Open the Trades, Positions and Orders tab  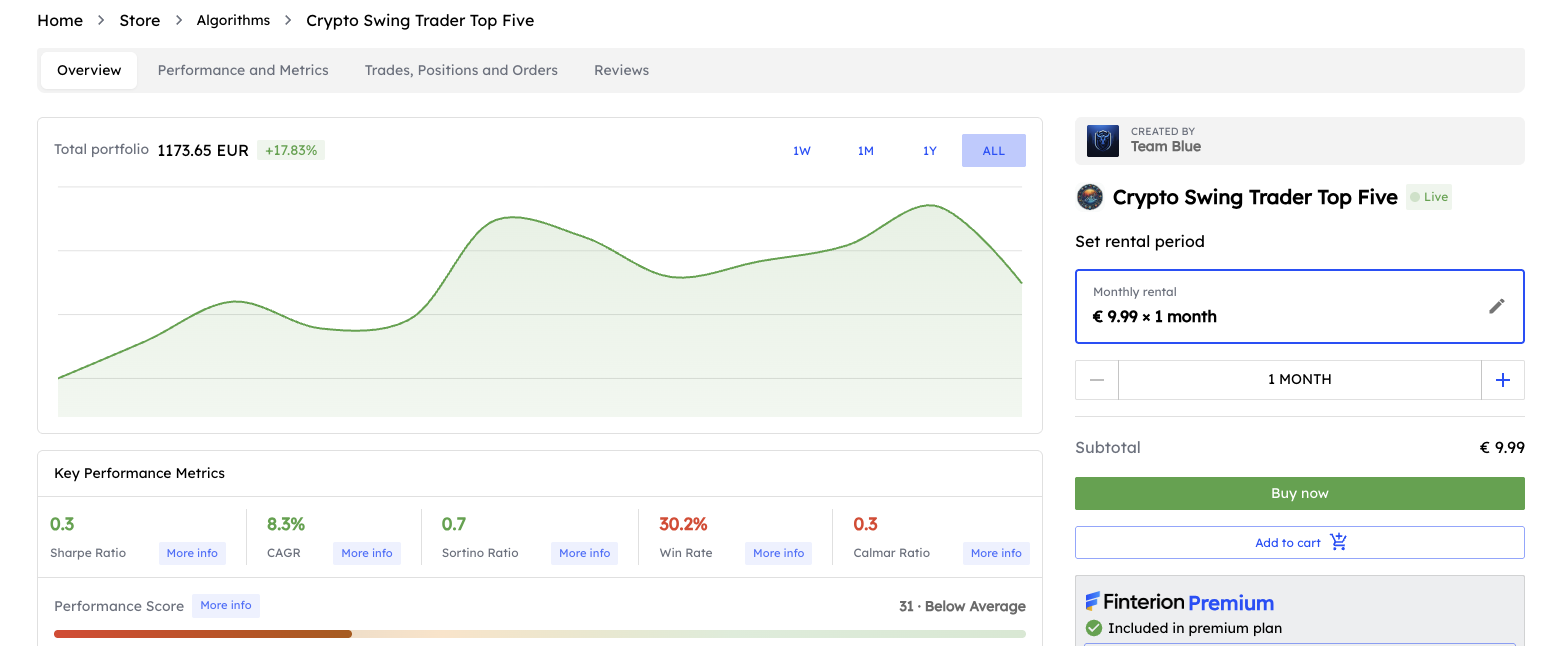coord(461,70)
